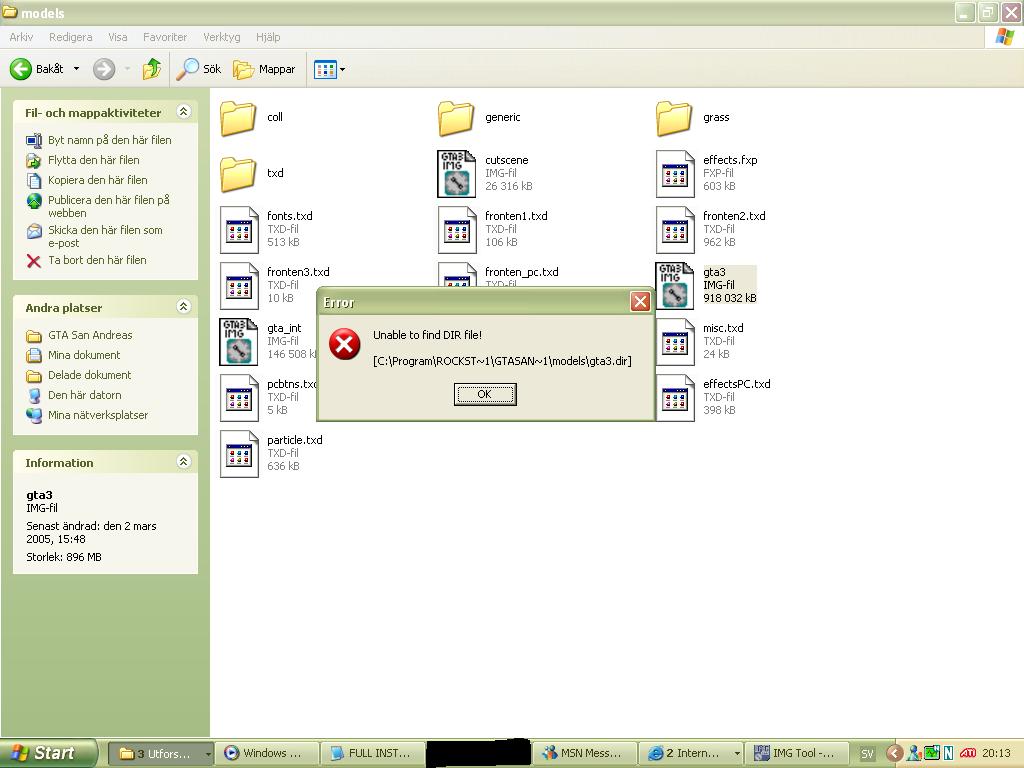The width and height of the screenshot is (1024, 768).
Task: Select the fronten2.txd file icon
Action: (675, 230)
